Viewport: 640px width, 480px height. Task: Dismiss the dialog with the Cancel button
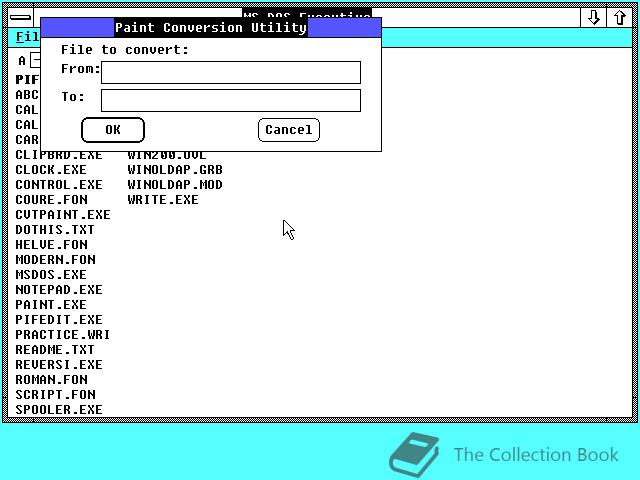point(289,130)
